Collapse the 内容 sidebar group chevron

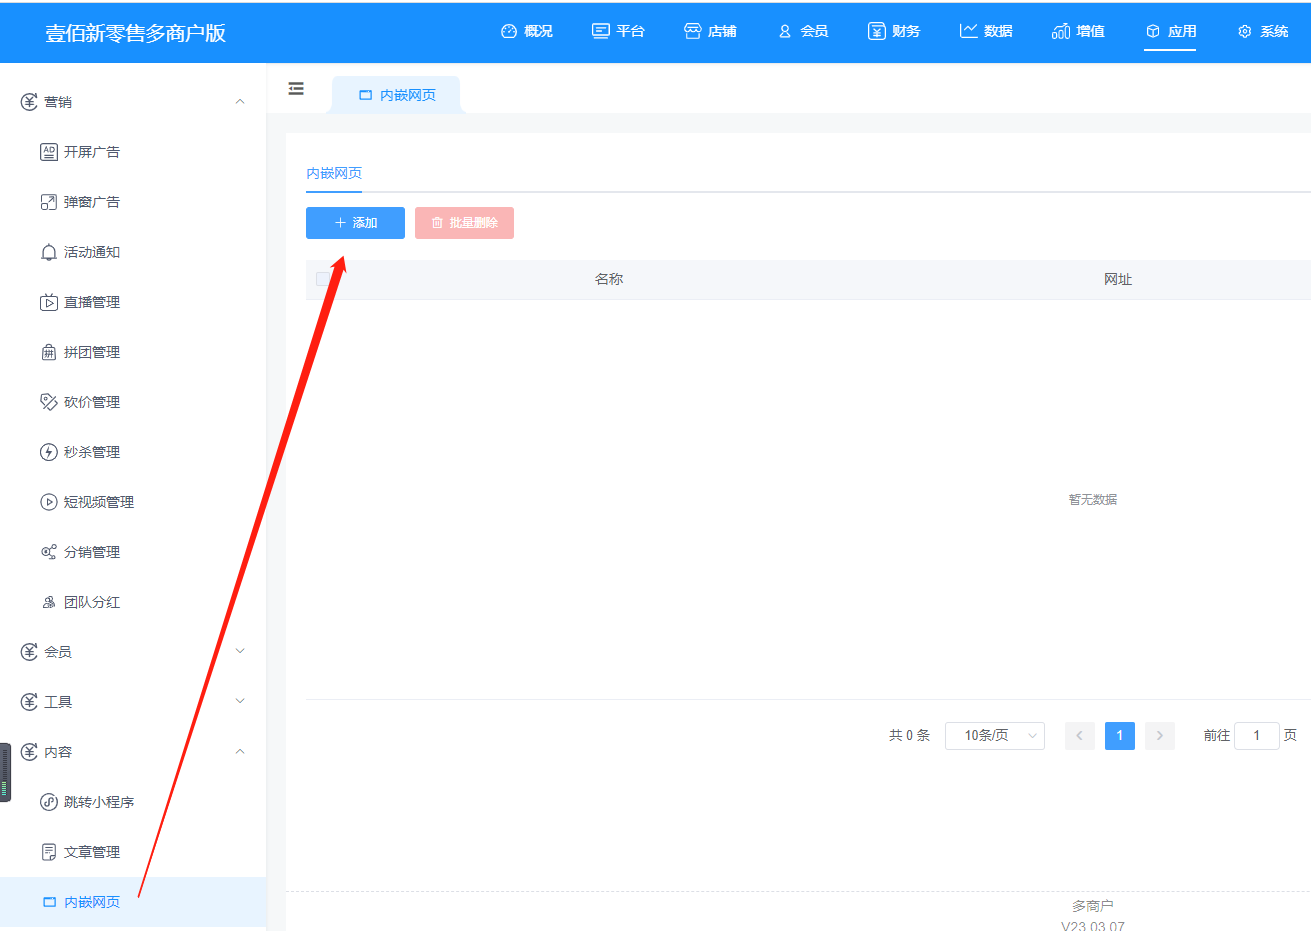[x=240, y=751]
